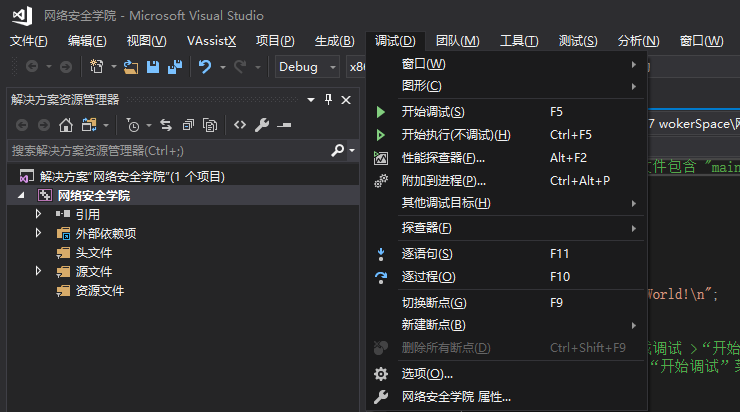
Task: Open the 团队(M) menu
Action: [458, 41]
